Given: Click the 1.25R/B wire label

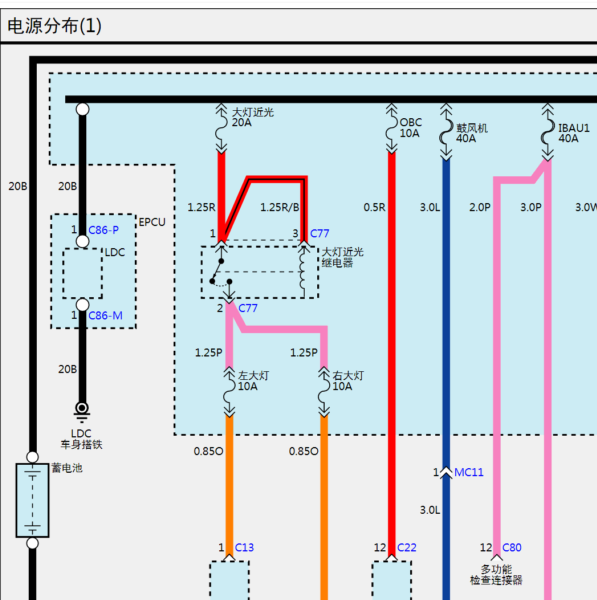Looking at the screenshot, I should [x=280, y=207].
